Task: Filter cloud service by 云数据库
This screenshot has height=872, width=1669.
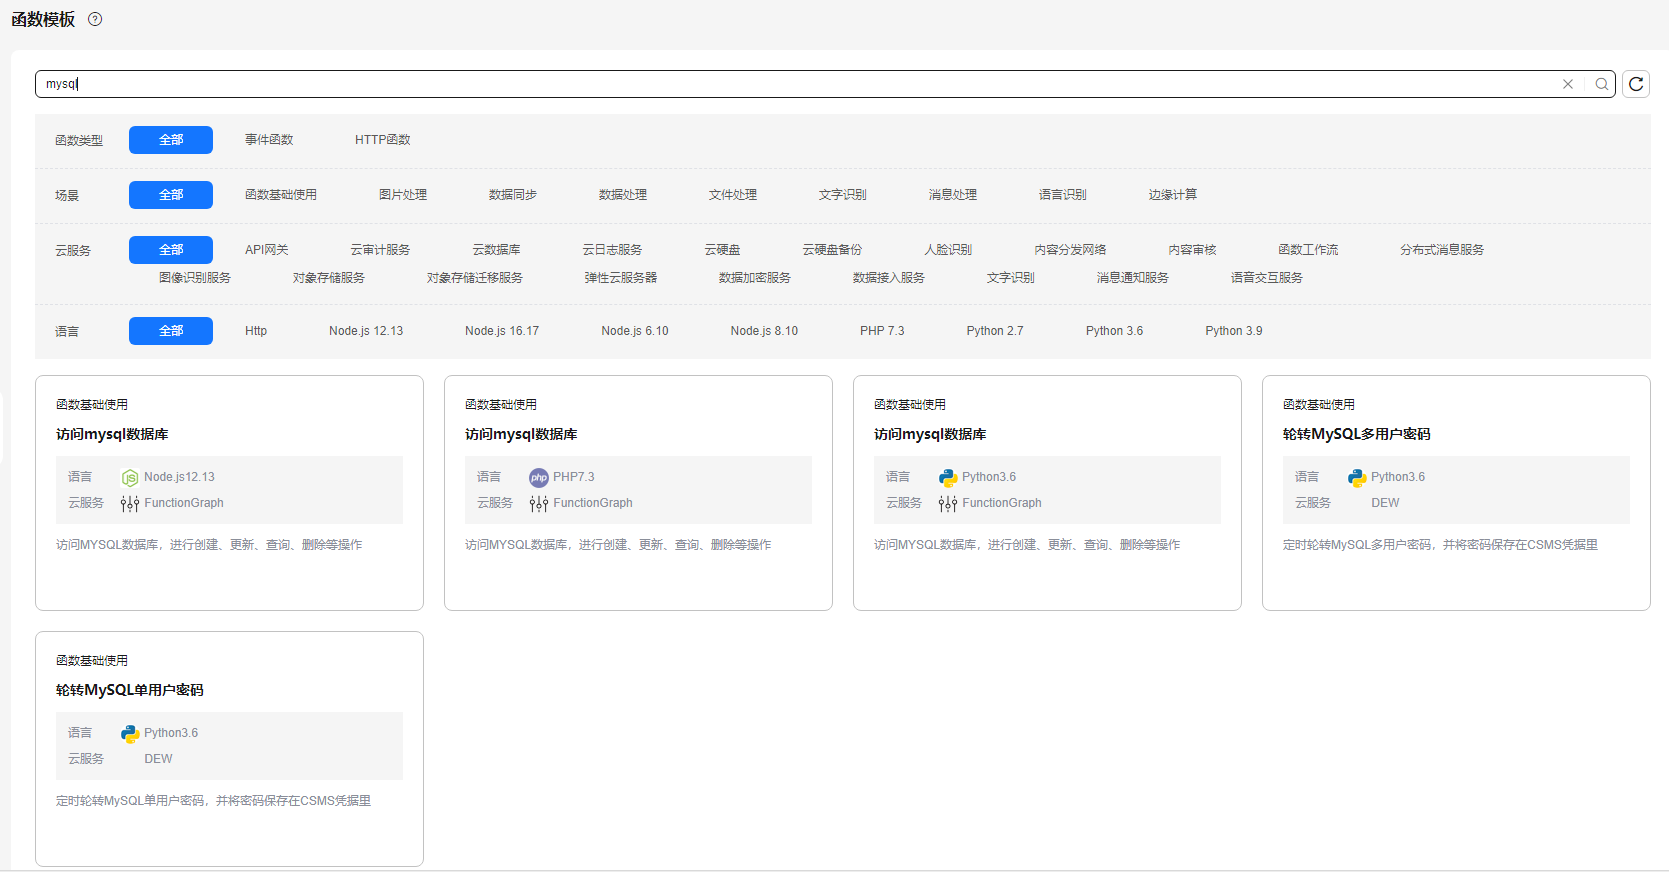Action: tap(496, 250)
